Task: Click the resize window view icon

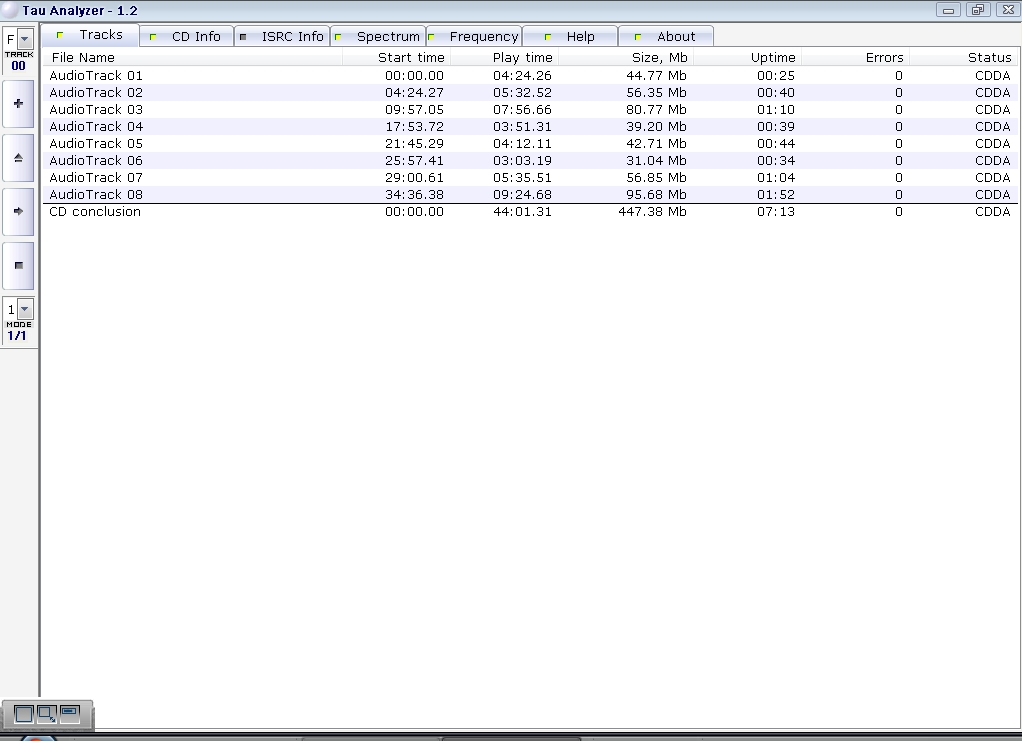Action: (46, 714)
